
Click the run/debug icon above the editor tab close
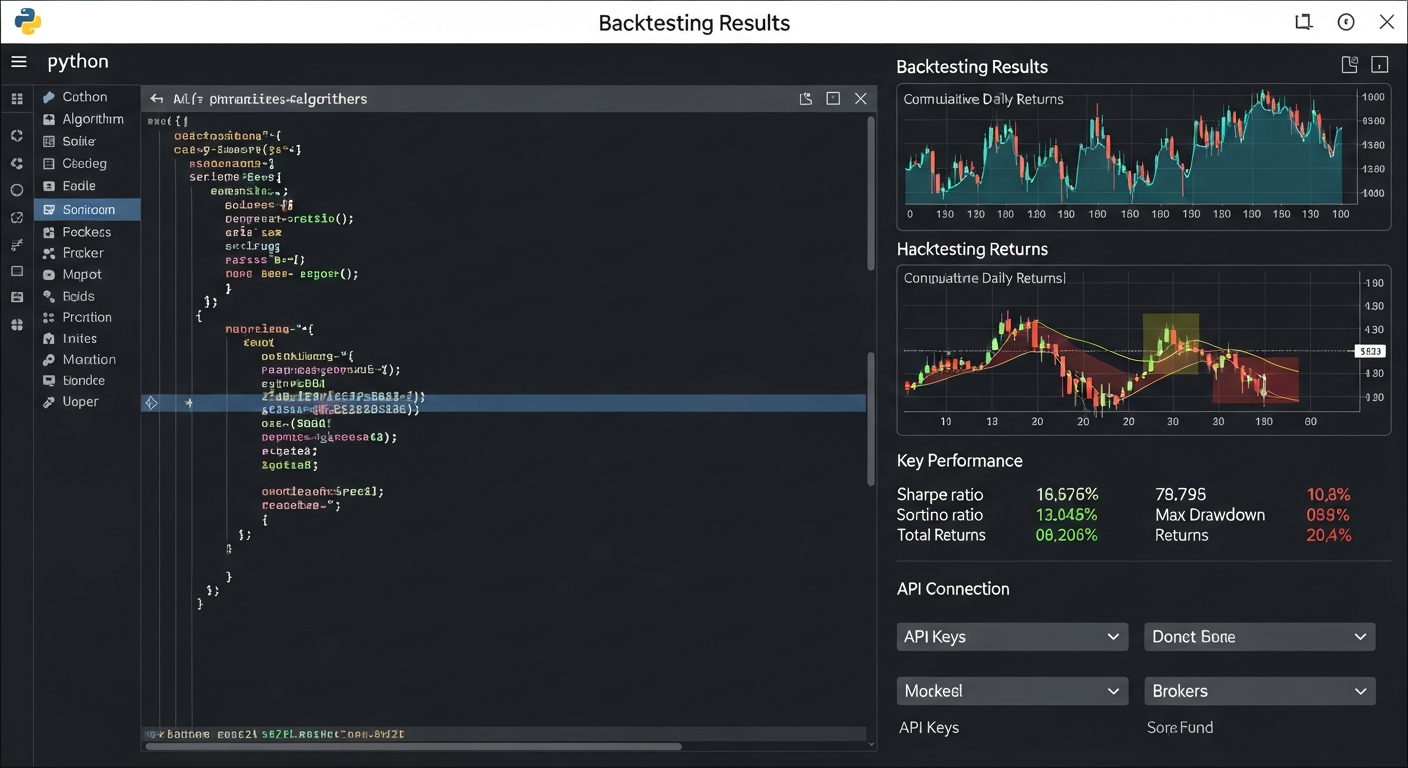[806, 98]
